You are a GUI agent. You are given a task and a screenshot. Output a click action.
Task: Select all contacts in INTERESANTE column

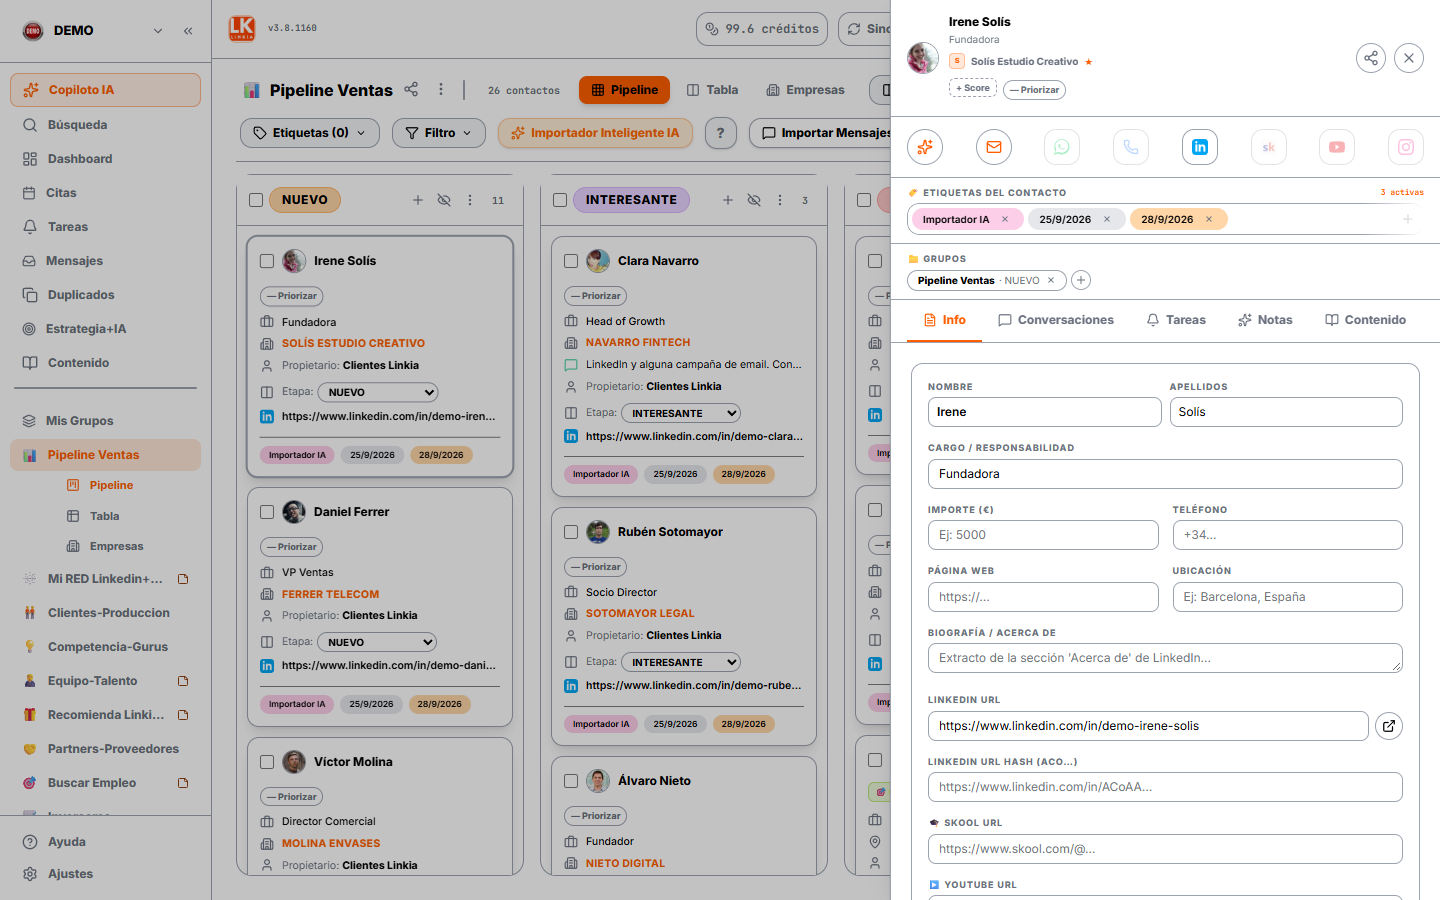pyautogui.click(x=560, y=200)
